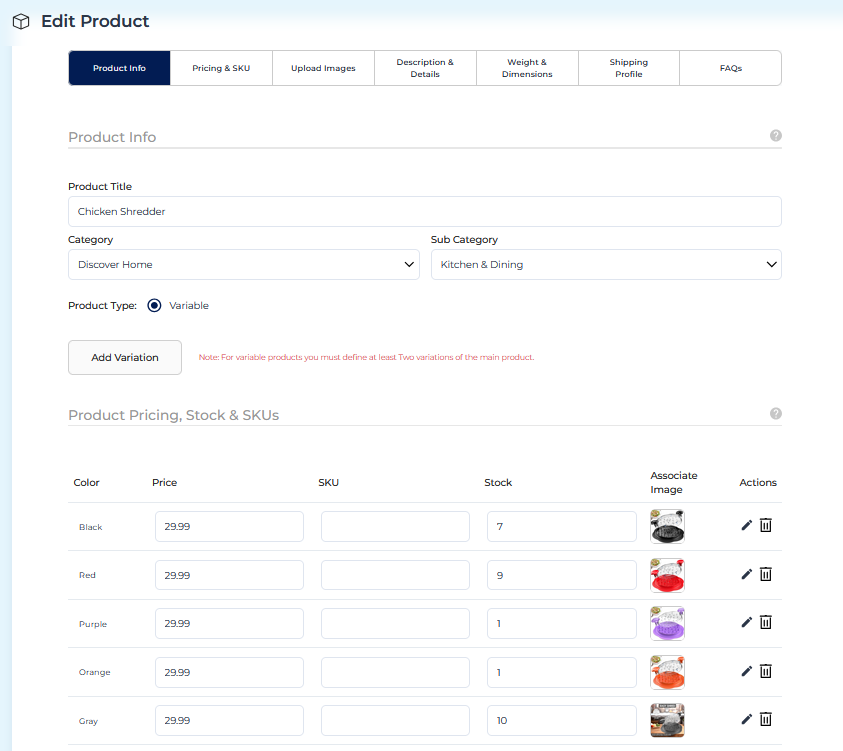
Task: Click the Orange color label
Action: [x=95, y=673]
